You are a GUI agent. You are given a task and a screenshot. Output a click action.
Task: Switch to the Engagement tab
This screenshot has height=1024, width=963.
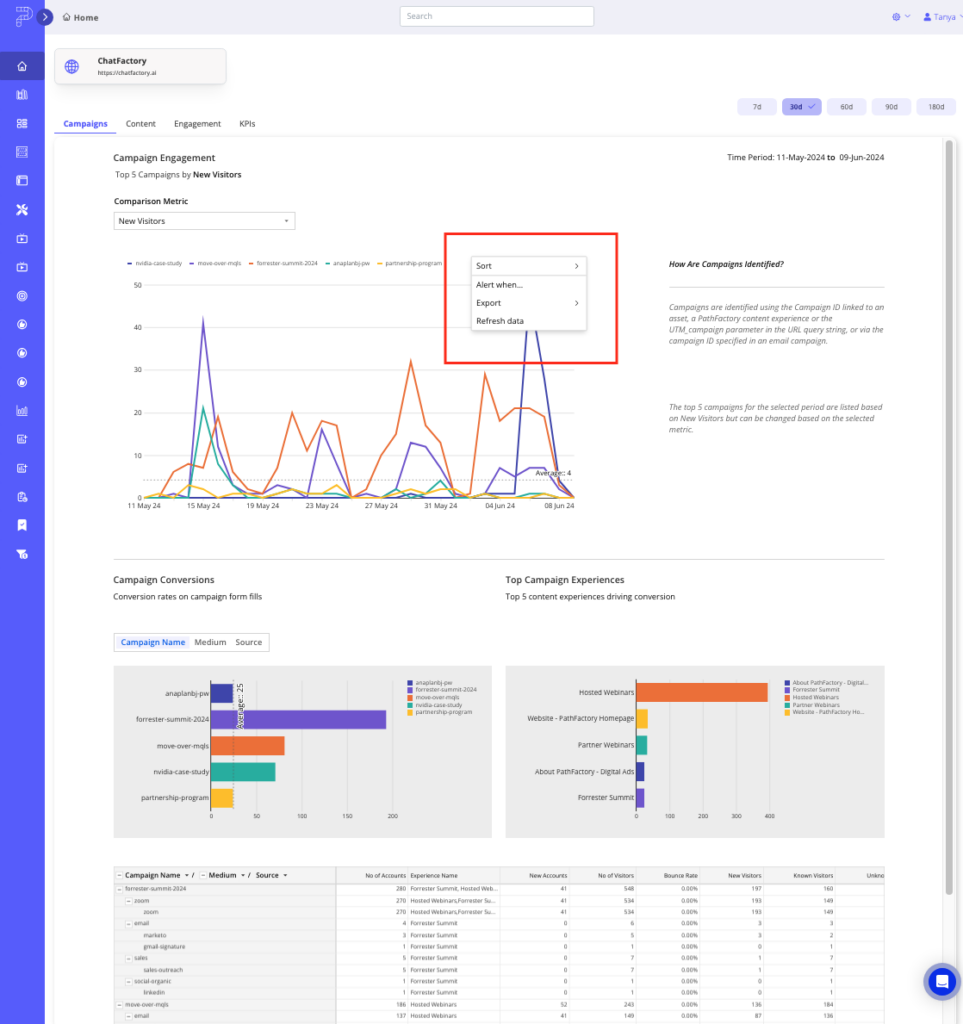click(x=197, y=123)
